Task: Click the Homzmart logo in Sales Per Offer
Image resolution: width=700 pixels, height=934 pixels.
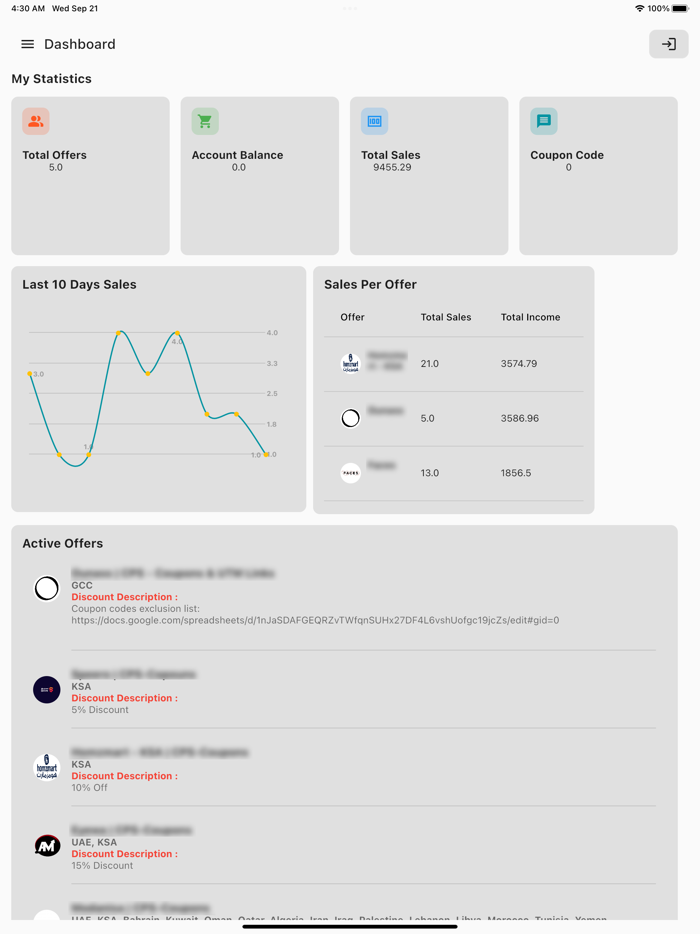Action: 351,363
